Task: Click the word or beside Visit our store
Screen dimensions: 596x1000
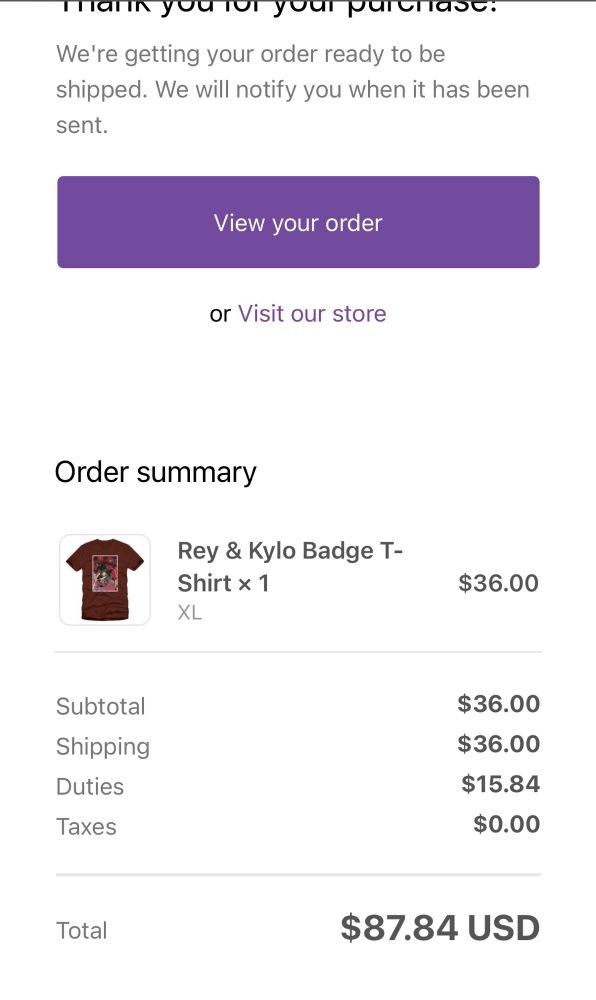Action: click(x=219, y=313)
